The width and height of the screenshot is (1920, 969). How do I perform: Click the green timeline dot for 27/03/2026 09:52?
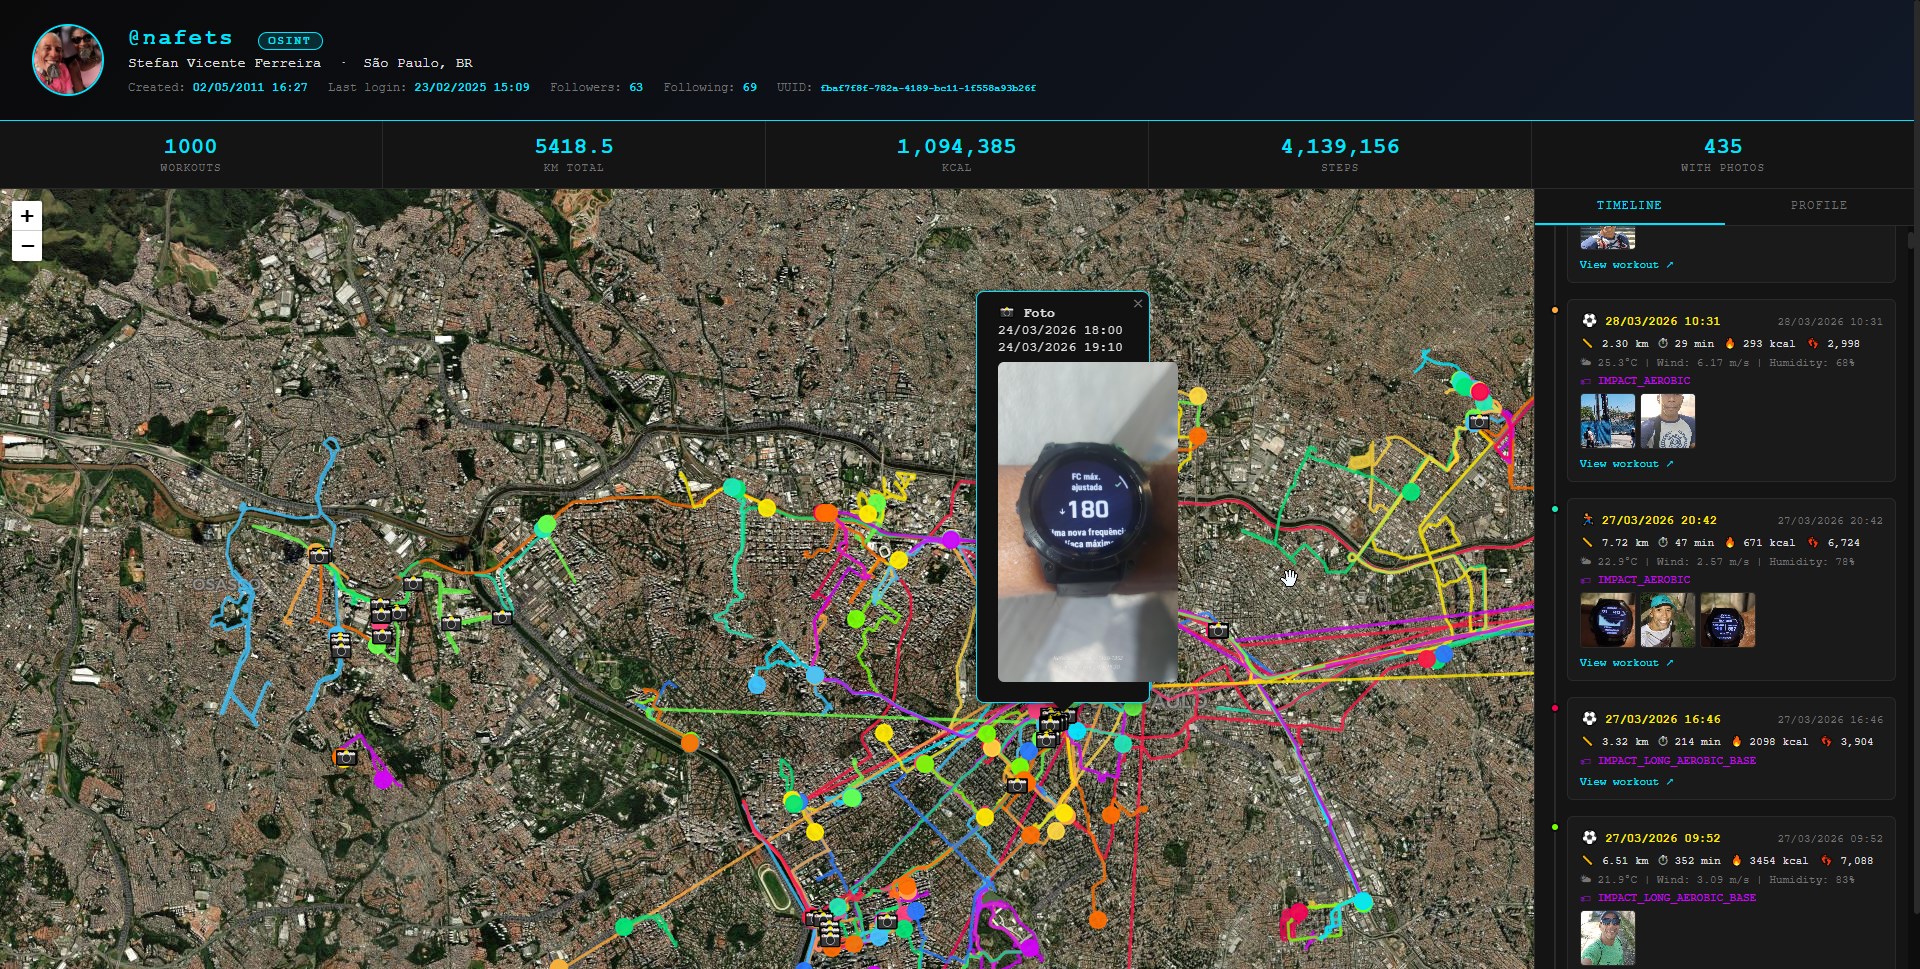click(x=1555, y=827)
